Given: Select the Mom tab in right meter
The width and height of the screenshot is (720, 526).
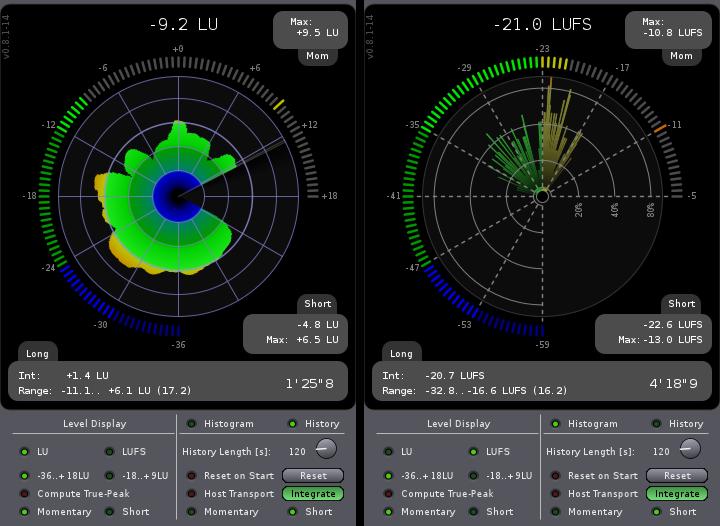Looking at the screenshot, I should click(681, 56).
